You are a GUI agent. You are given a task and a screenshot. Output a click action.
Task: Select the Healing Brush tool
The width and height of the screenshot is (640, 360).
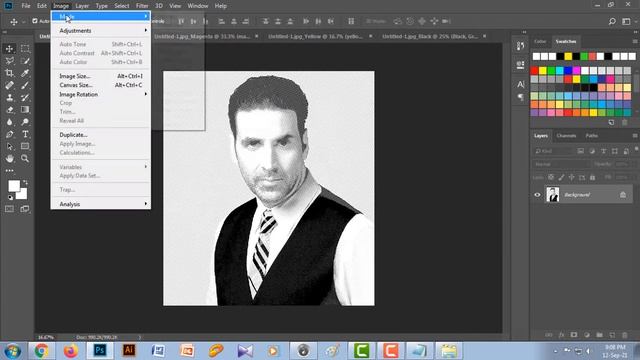(9, 85)
